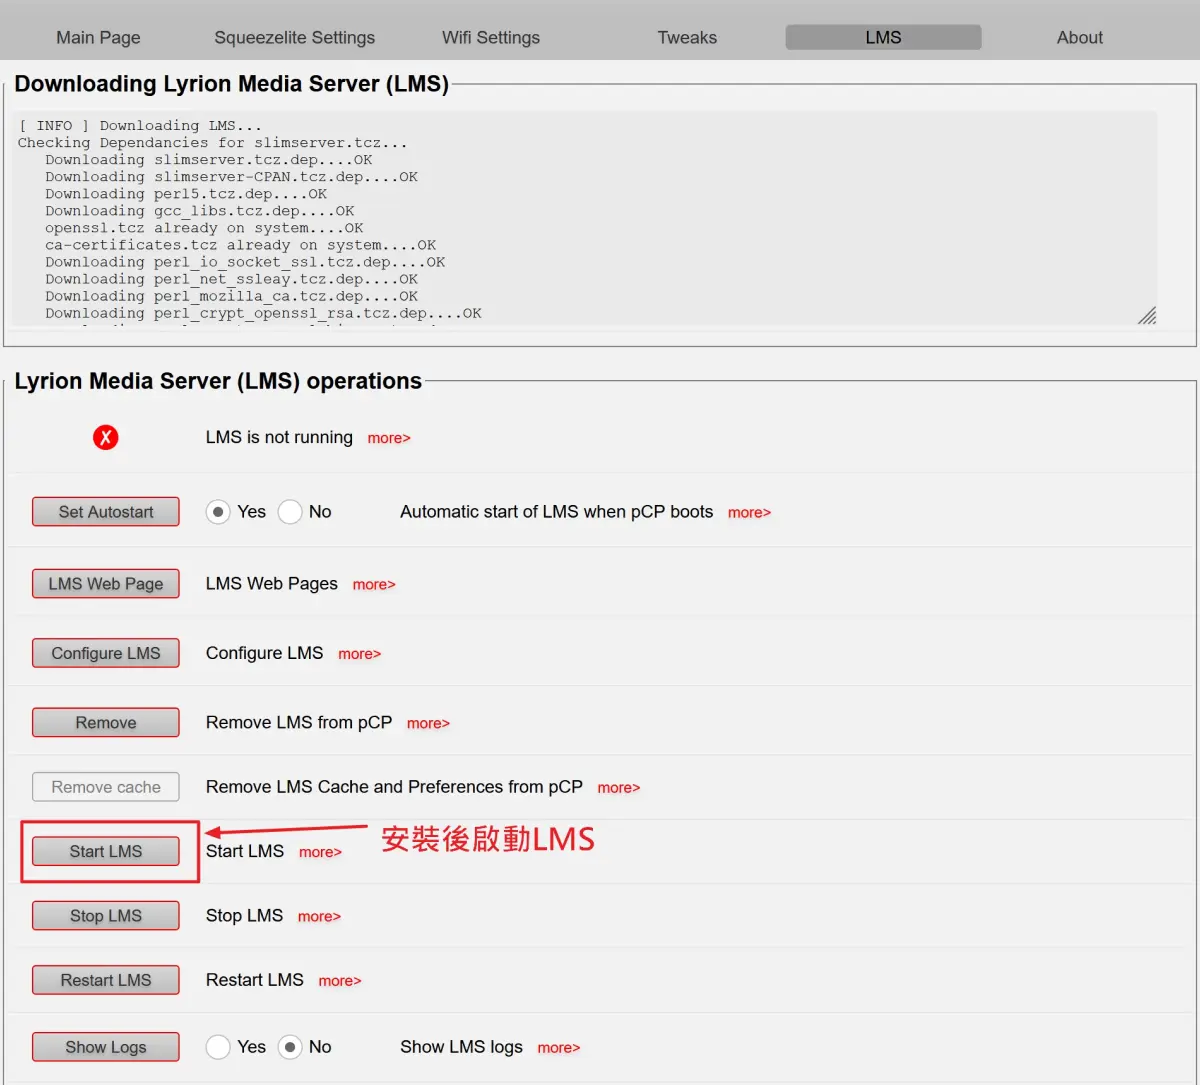Click 'Lyrion Media Server (LMS) operations' heading
The width and height of the screenshot is (1200, 1085).
(x=218, y=381)
